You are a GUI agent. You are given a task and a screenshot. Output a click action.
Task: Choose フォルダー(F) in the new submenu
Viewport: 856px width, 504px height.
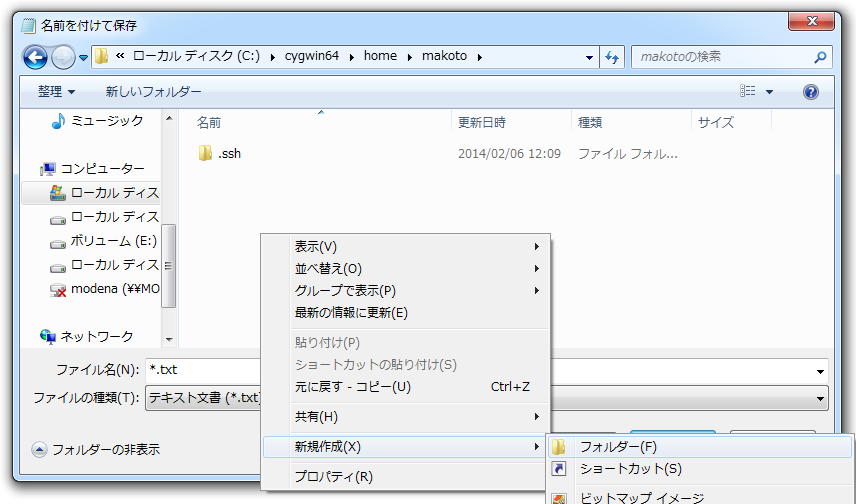(x=618, y=447)
